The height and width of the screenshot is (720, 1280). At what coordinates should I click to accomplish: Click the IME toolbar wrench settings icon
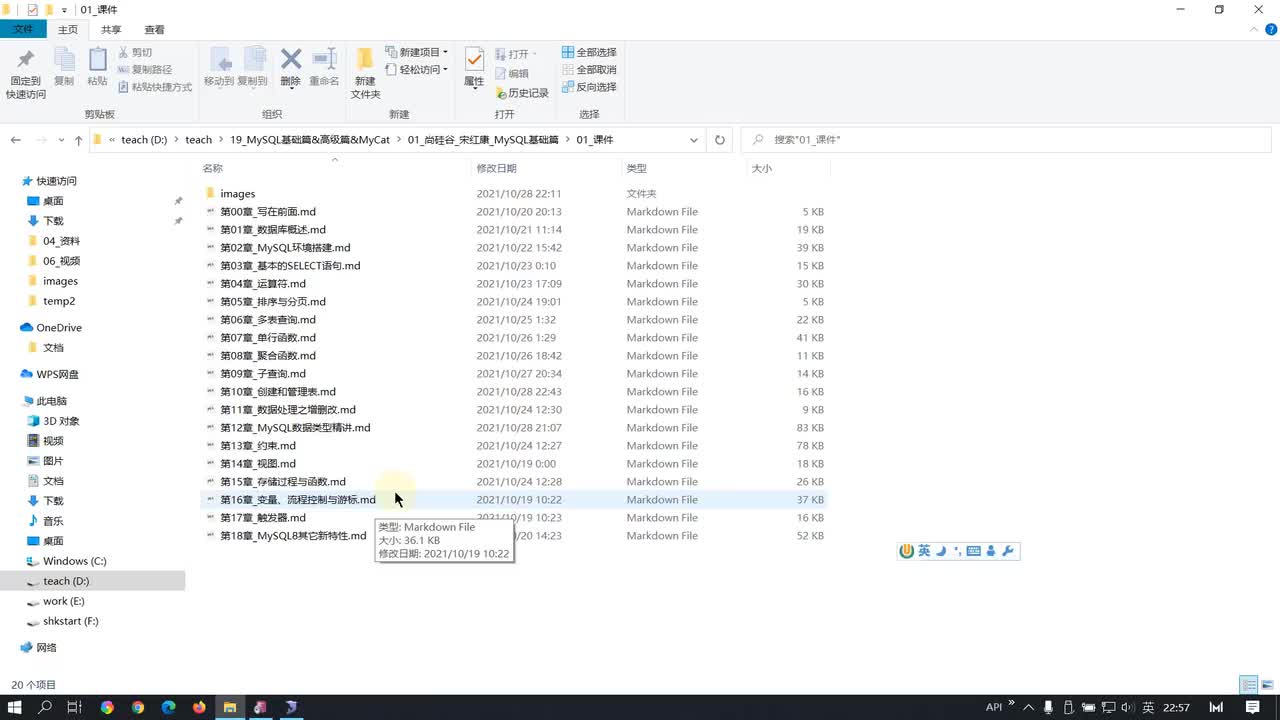pos(1007,551)
